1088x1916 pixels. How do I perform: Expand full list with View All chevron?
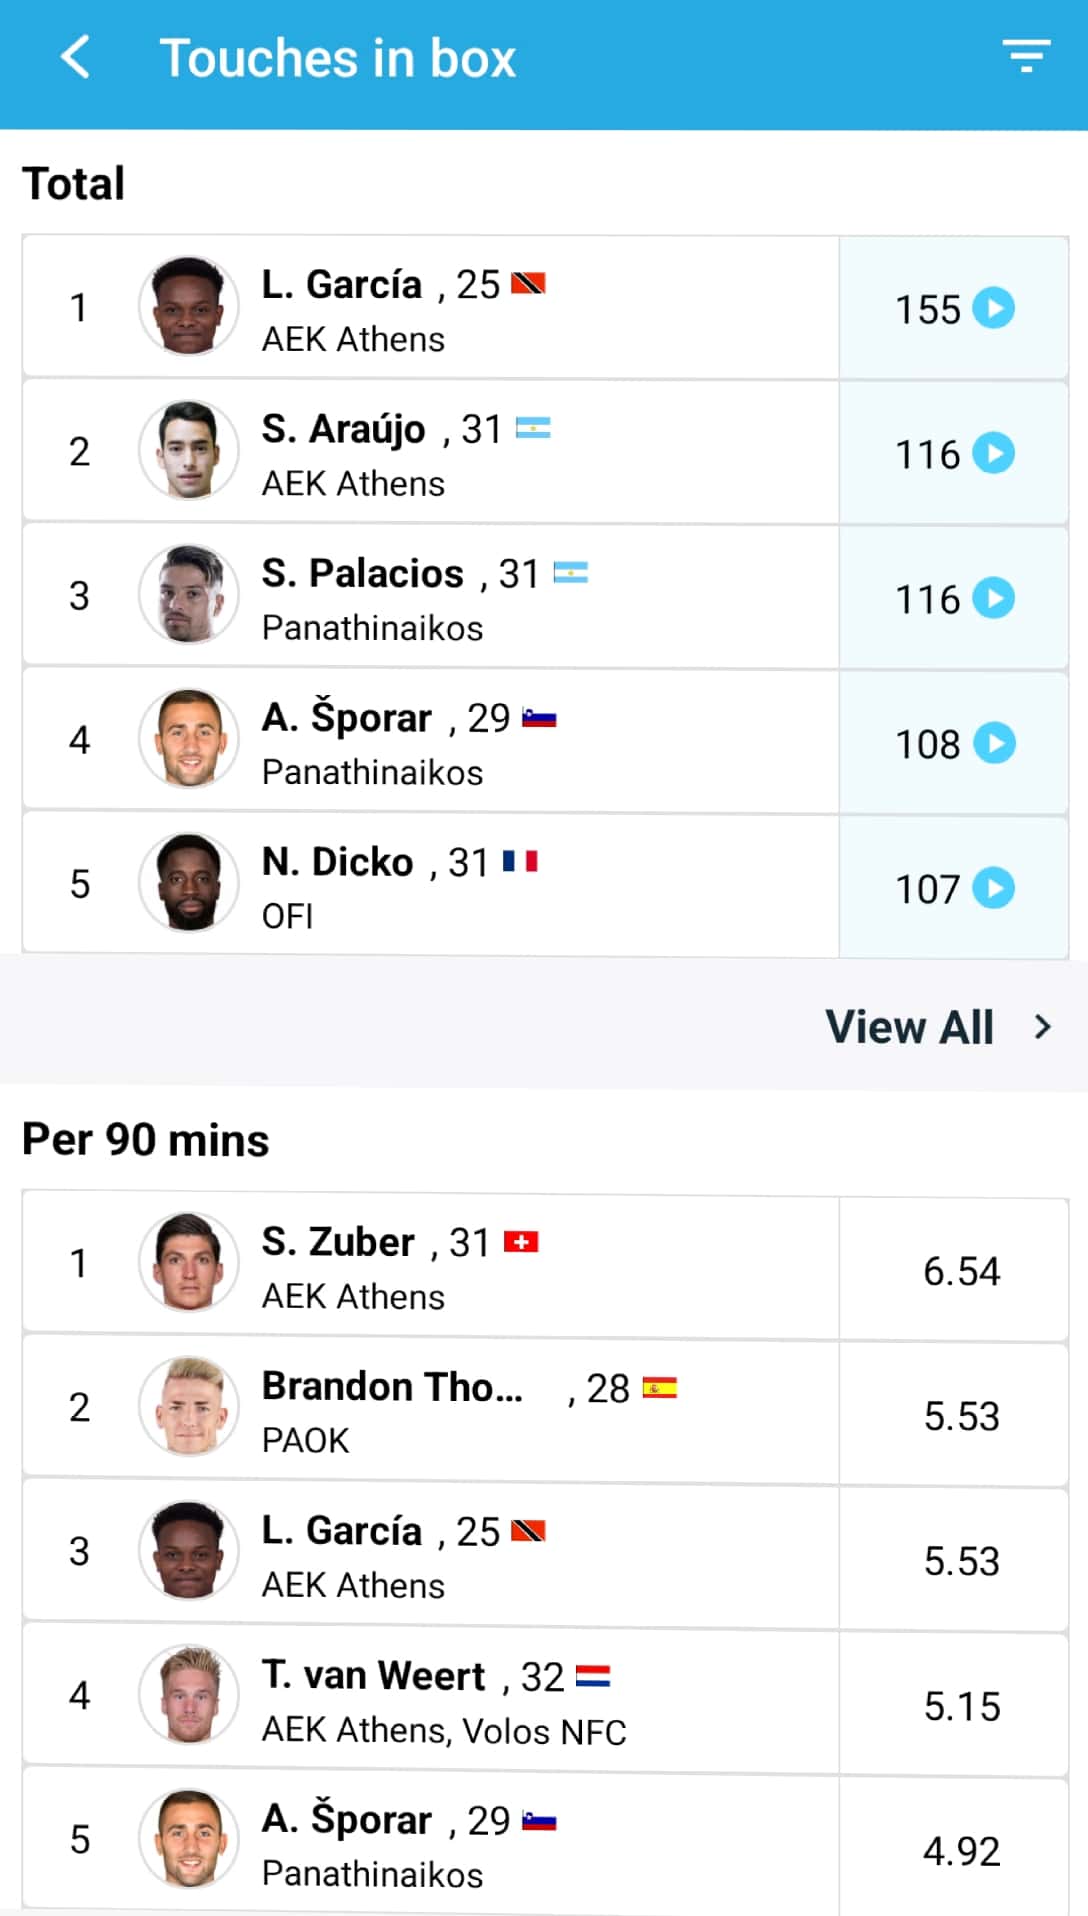pyautogui.click(x=1043, y=1027)
